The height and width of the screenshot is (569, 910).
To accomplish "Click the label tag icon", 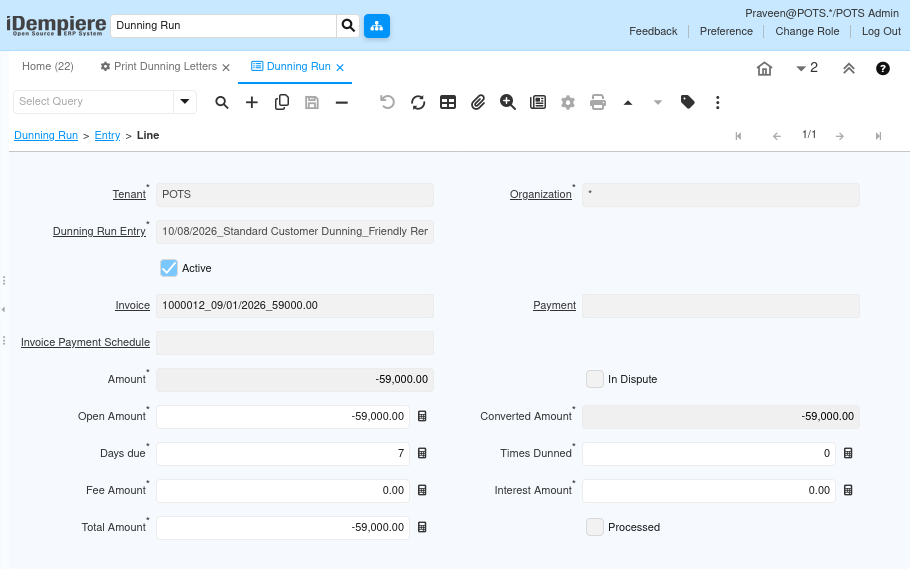I will click(688, 103).
